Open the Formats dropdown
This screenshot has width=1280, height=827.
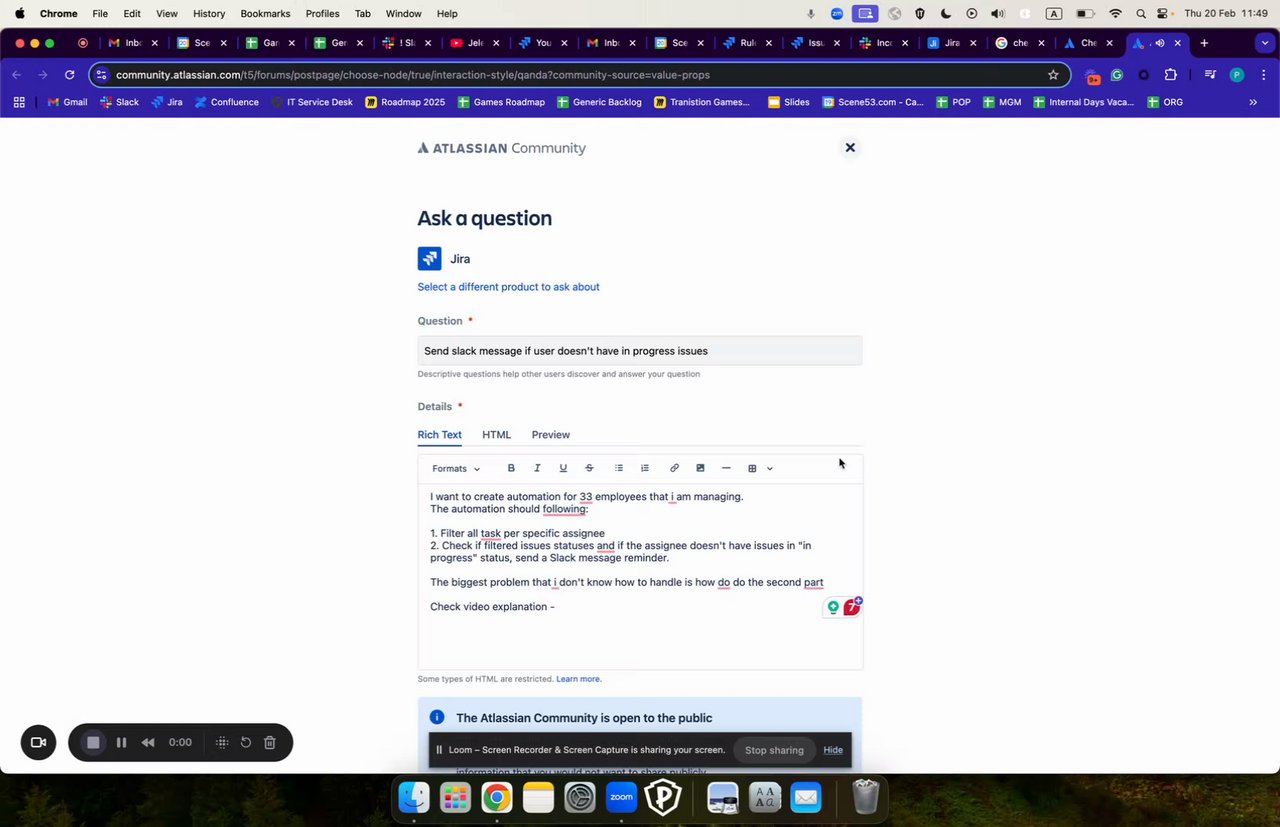tap(456, 468)
